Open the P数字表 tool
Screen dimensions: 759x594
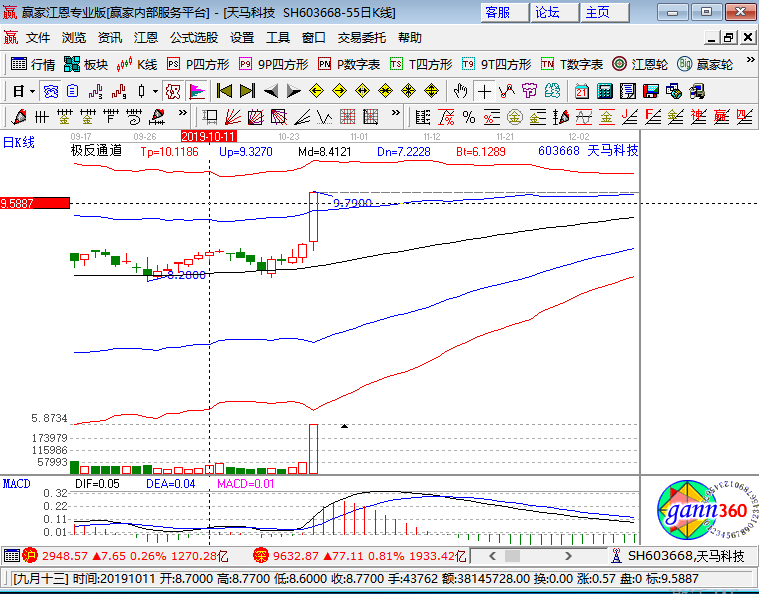(x=349, y=64)
